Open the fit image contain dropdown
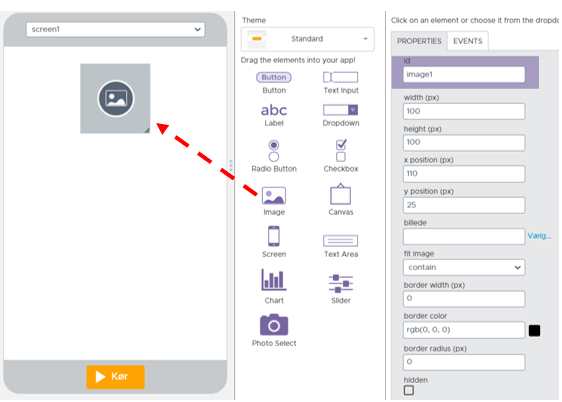Viewport: 562px width, 402px height. 464,268
